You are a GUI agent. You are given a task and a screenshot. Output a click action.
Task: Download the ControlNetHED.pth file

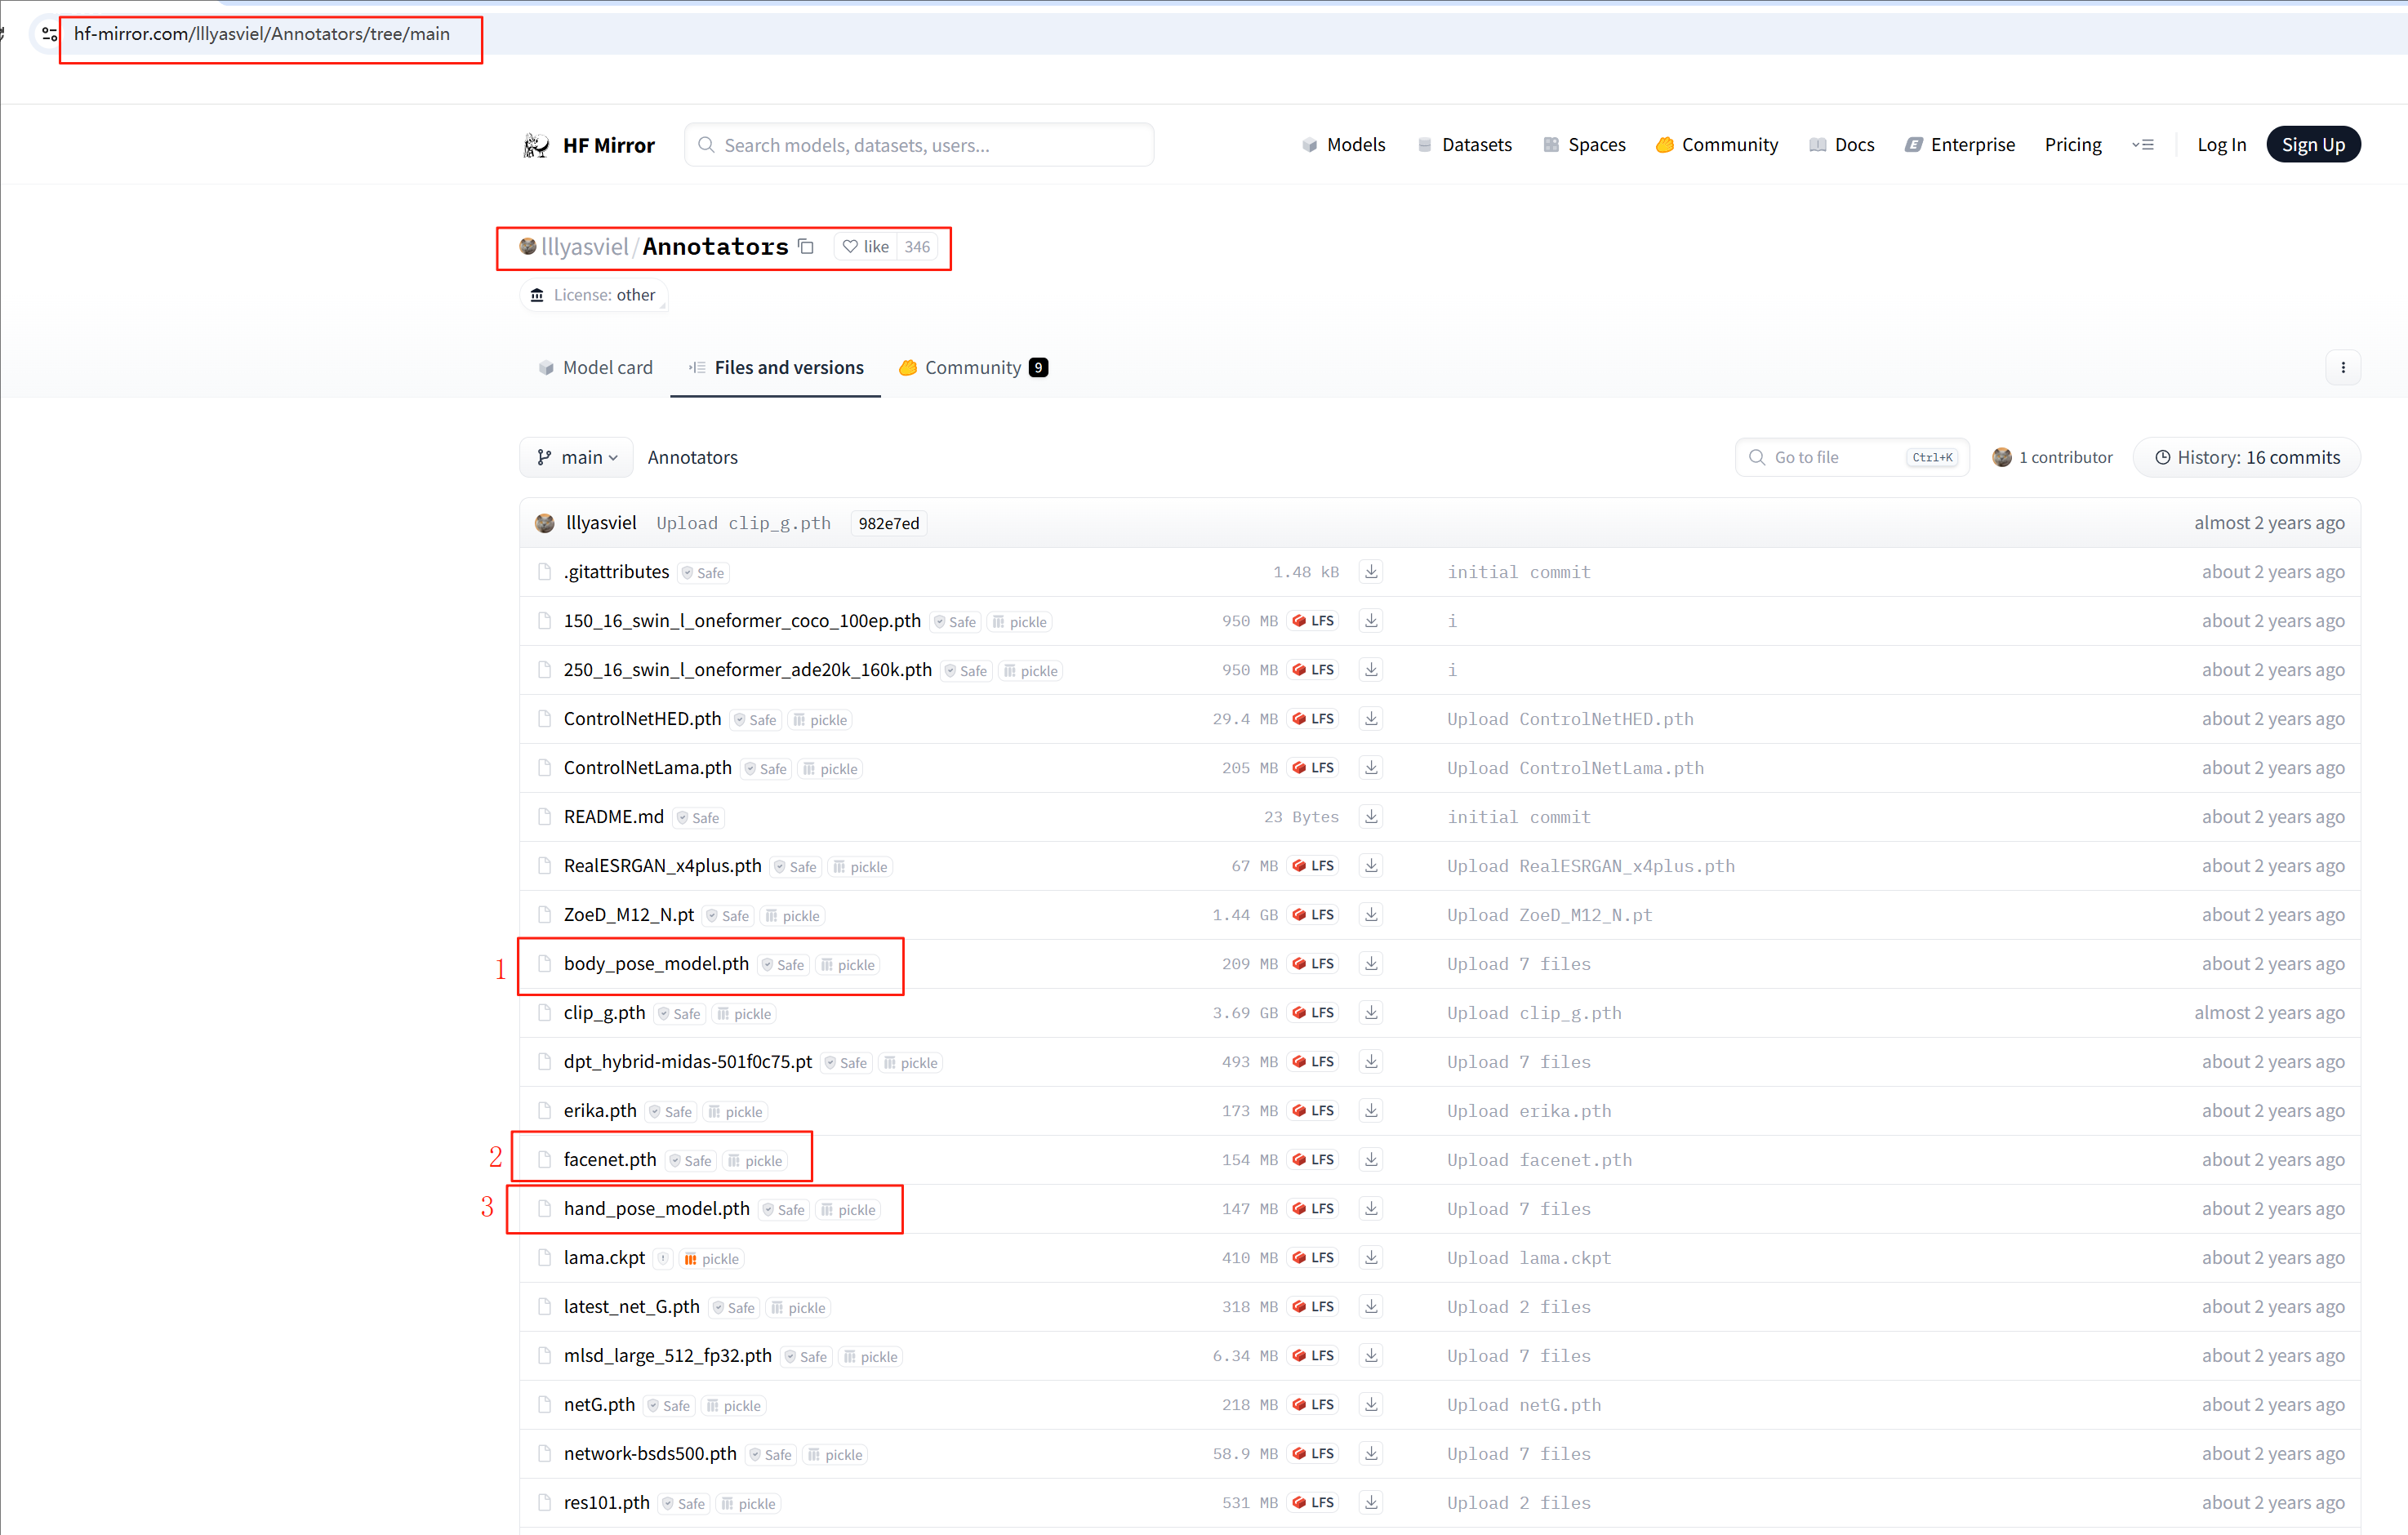coord(1370,718)
